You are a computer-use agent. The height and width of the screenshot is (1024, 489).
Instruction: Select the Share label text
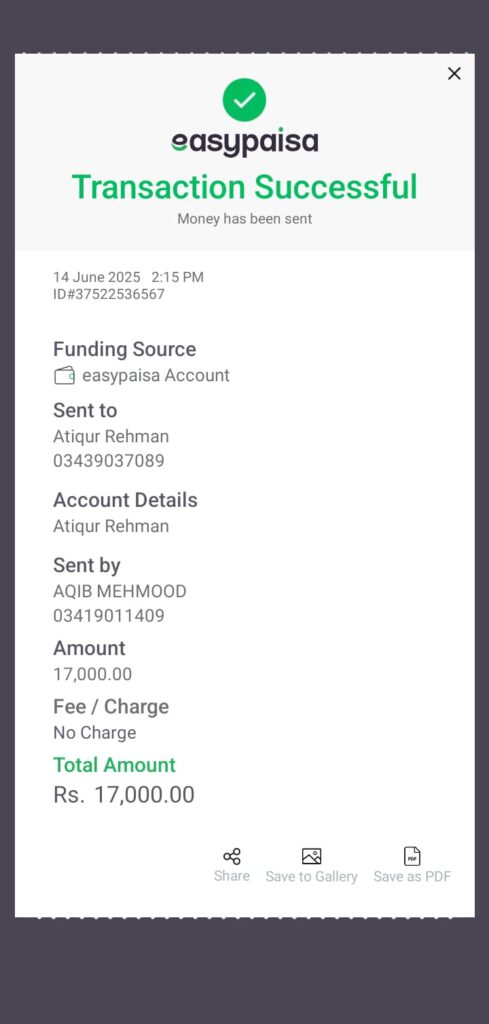tap(232, 876)
